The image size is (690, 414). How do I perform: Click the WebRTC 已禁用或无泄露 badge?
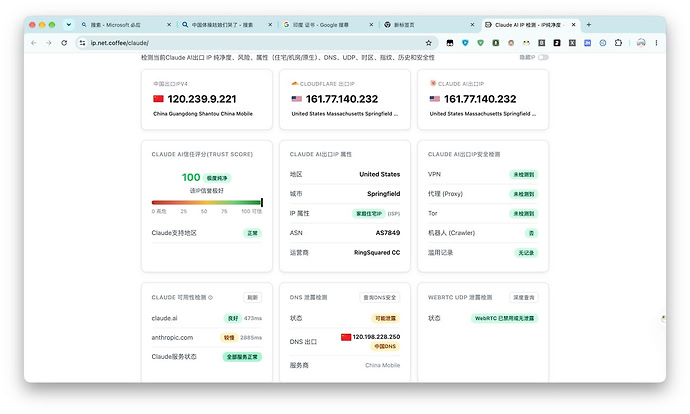504,318
